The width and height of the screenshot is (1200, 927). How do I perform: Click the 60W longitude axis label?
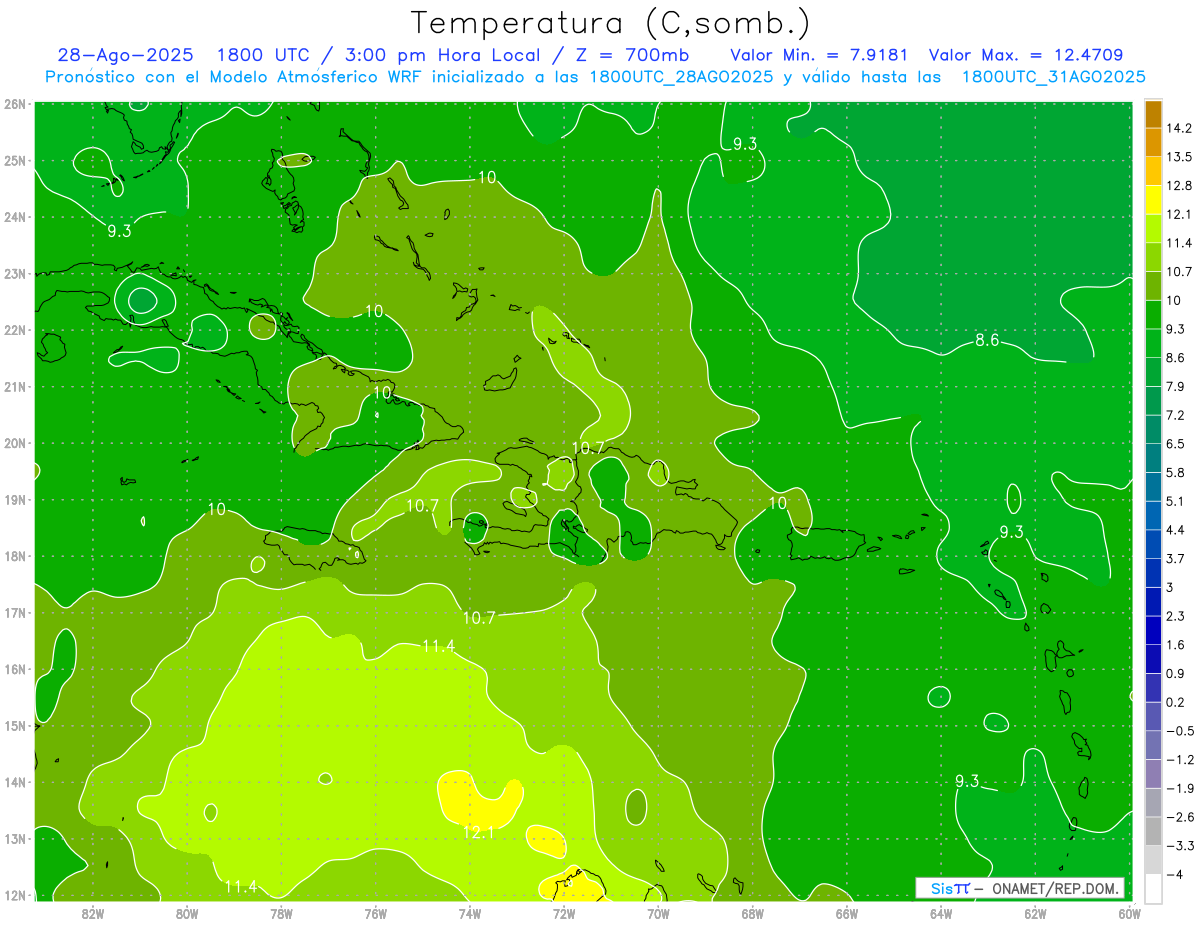tap(1129, 913)
